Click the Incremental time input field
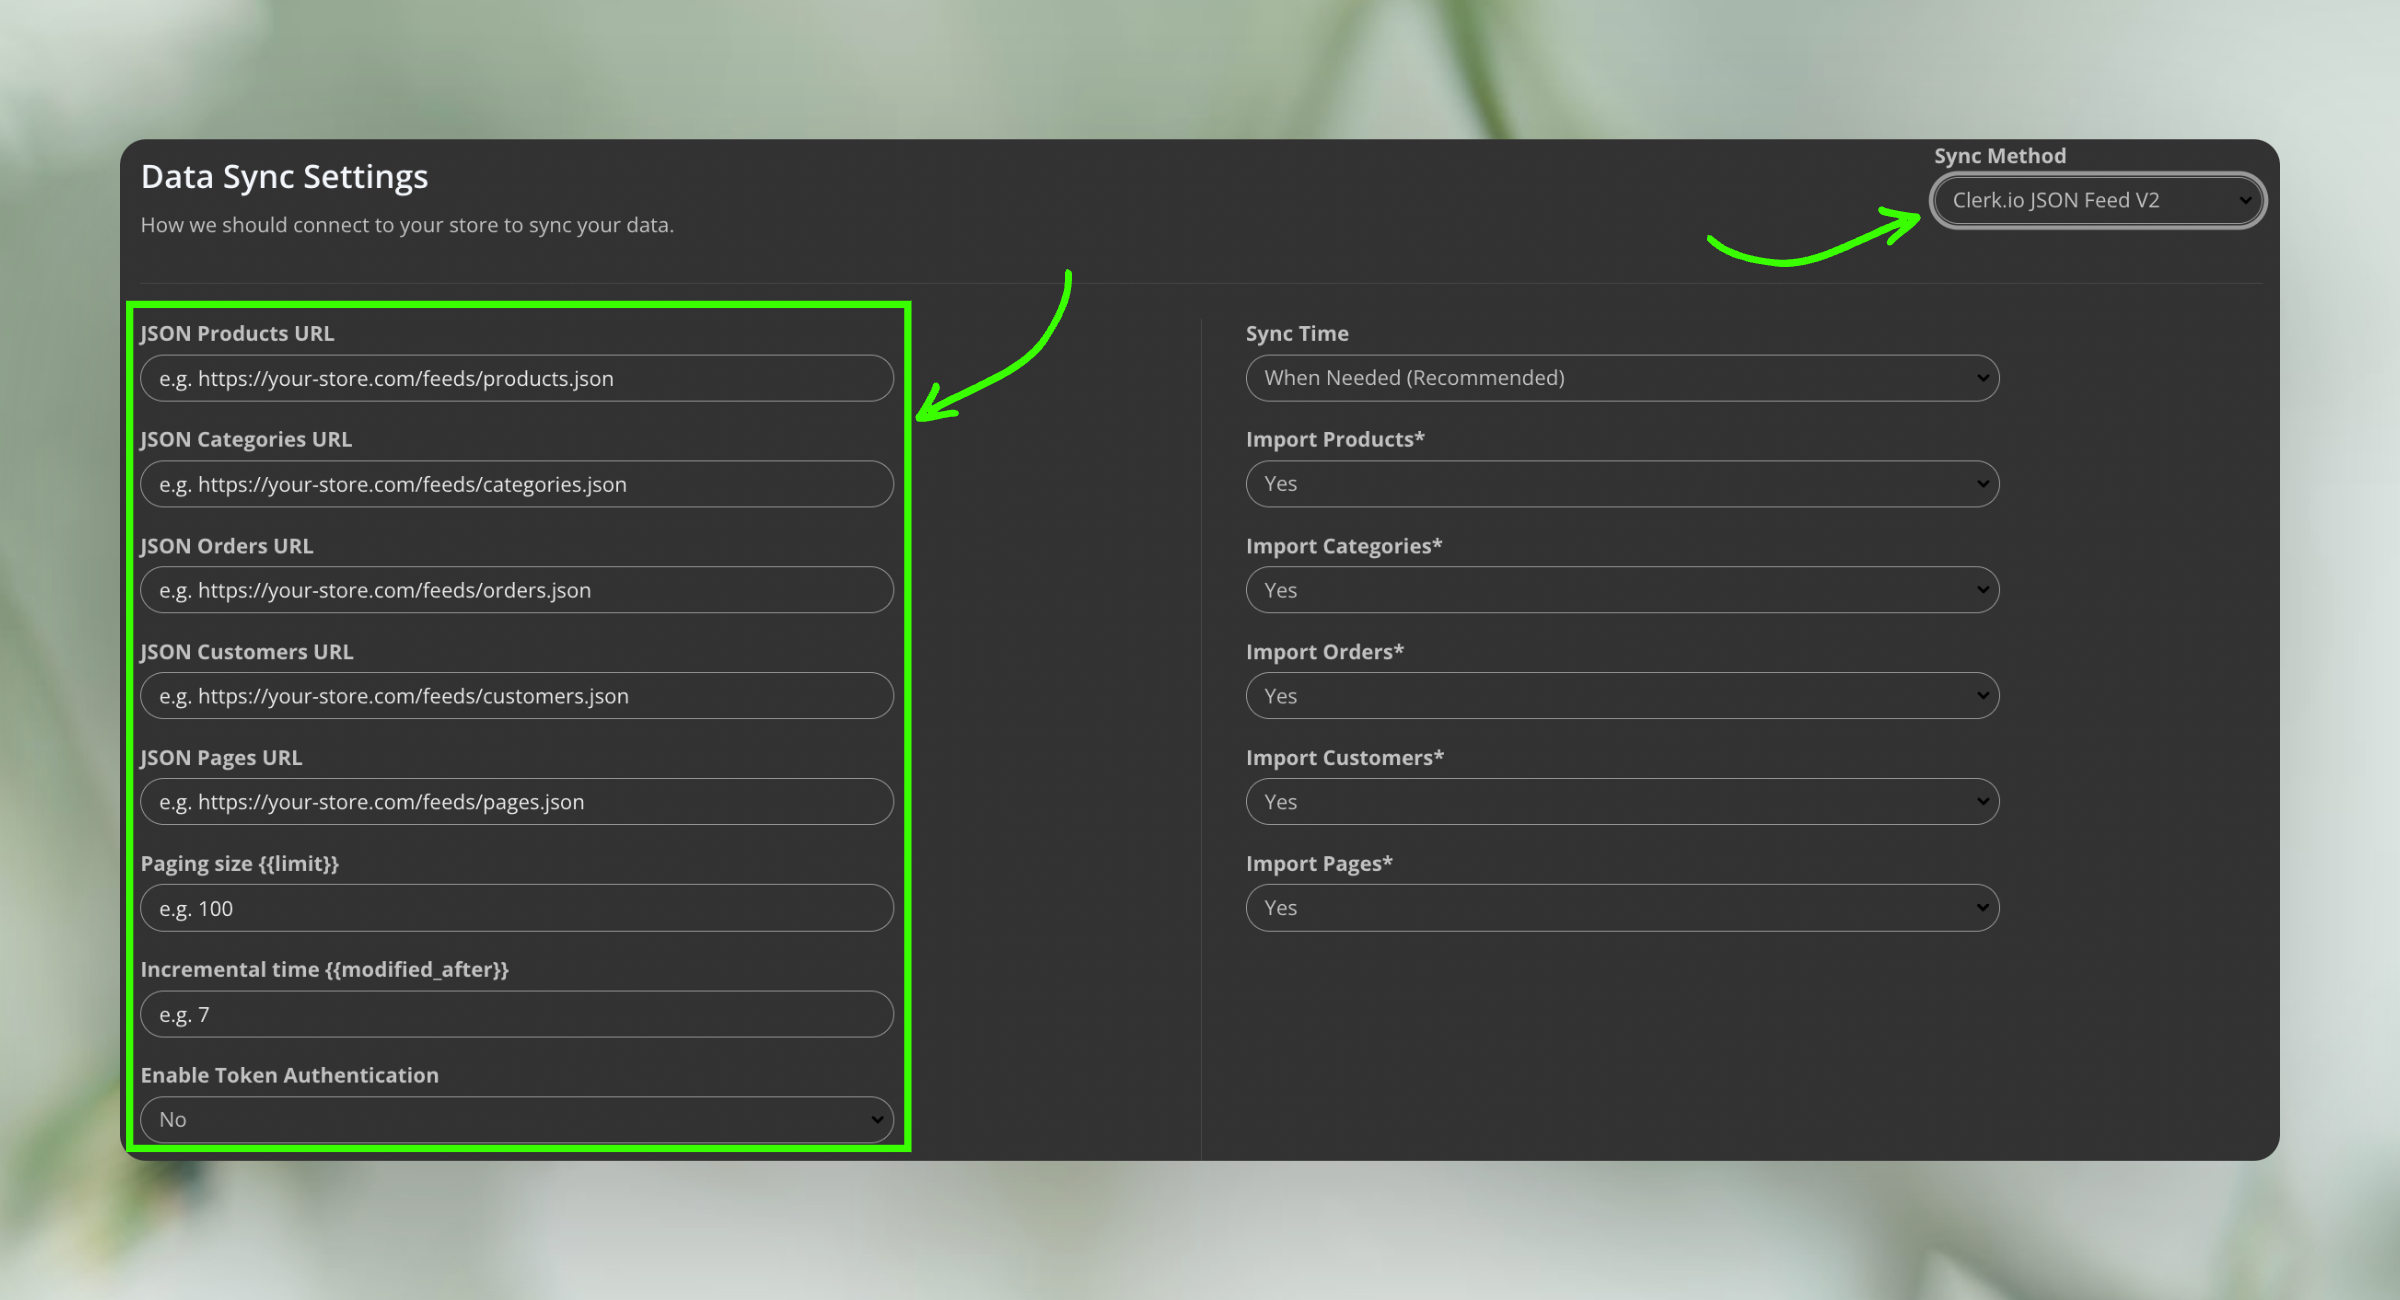The image size is (2400, 1300). point(516,1015)
